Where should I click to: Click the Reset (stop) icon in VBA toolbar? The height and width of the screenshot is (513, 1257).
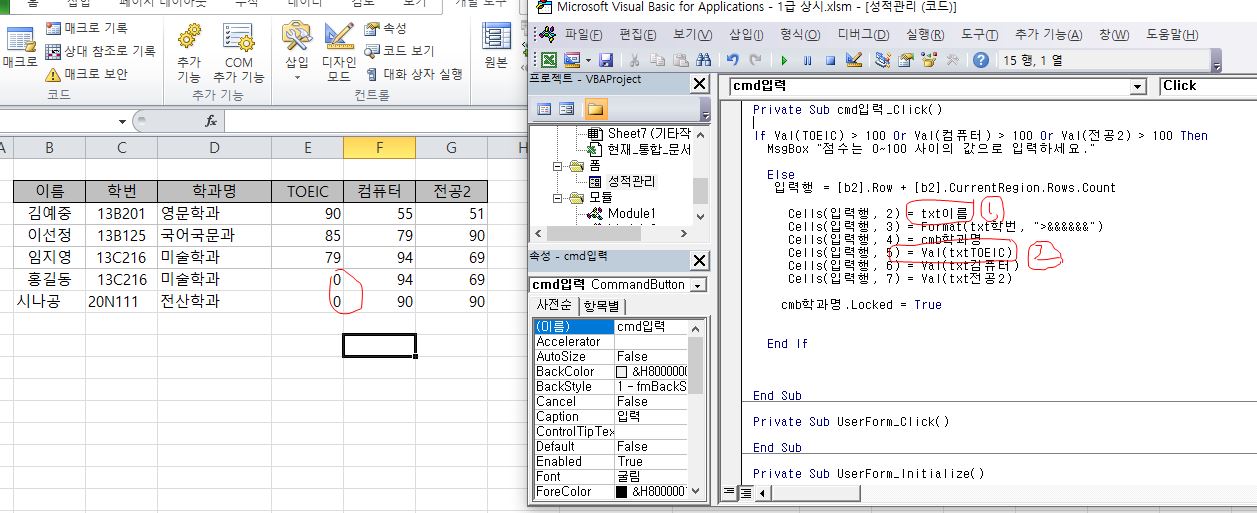(x=829, y=61)
